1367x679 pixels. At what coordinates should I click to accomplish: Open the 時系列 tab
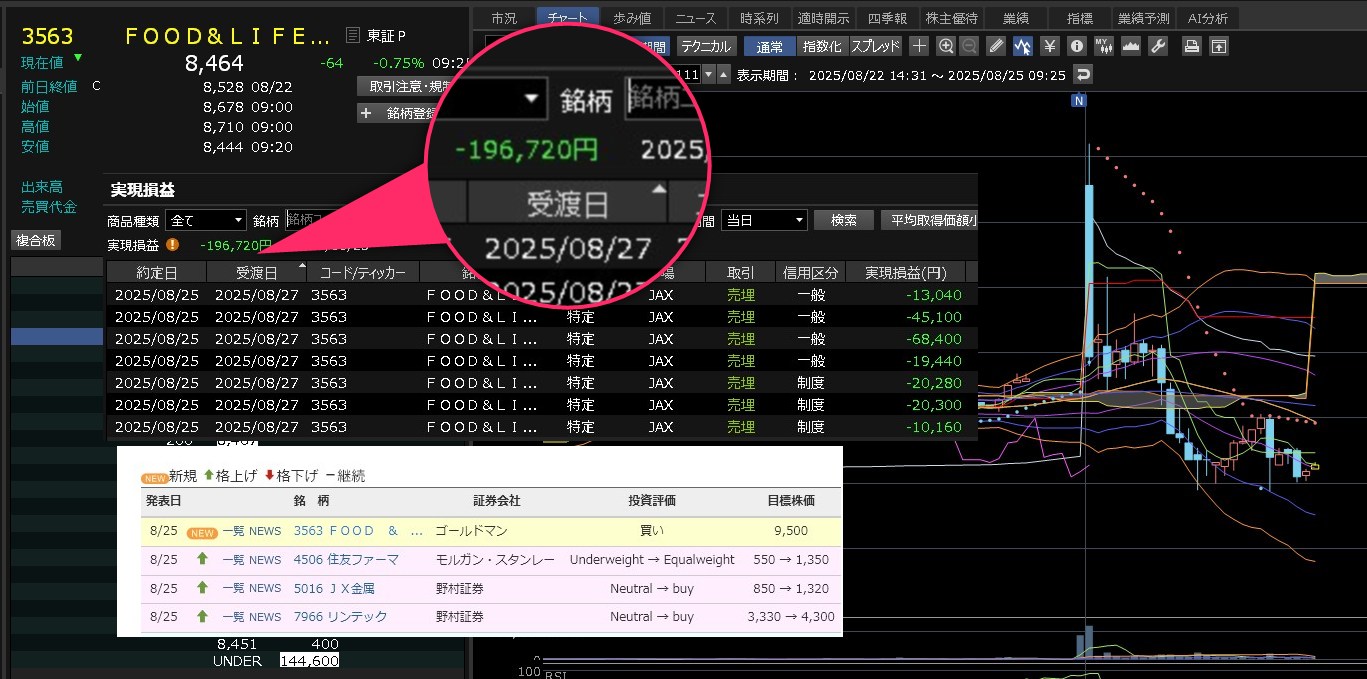point(759,18)
